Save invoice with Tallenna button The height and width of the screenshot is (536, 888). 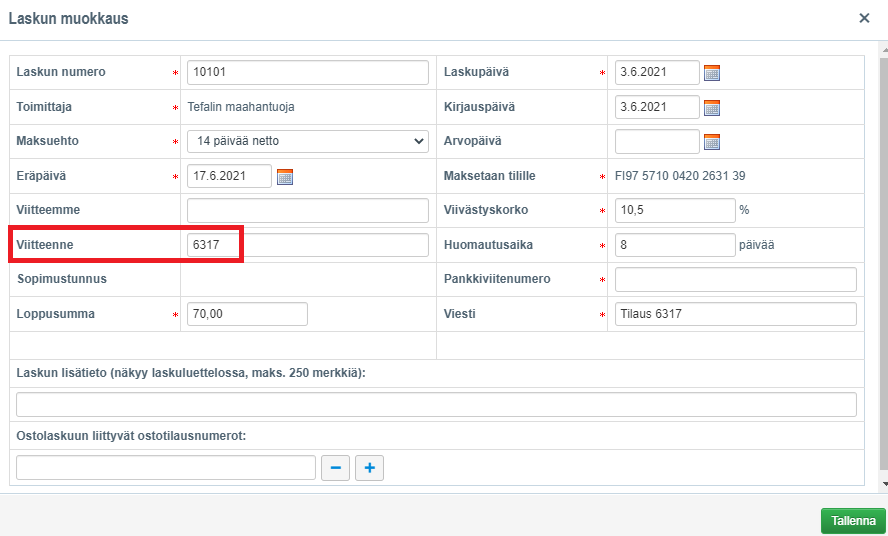pyautogui.click(x=853, y=521)
